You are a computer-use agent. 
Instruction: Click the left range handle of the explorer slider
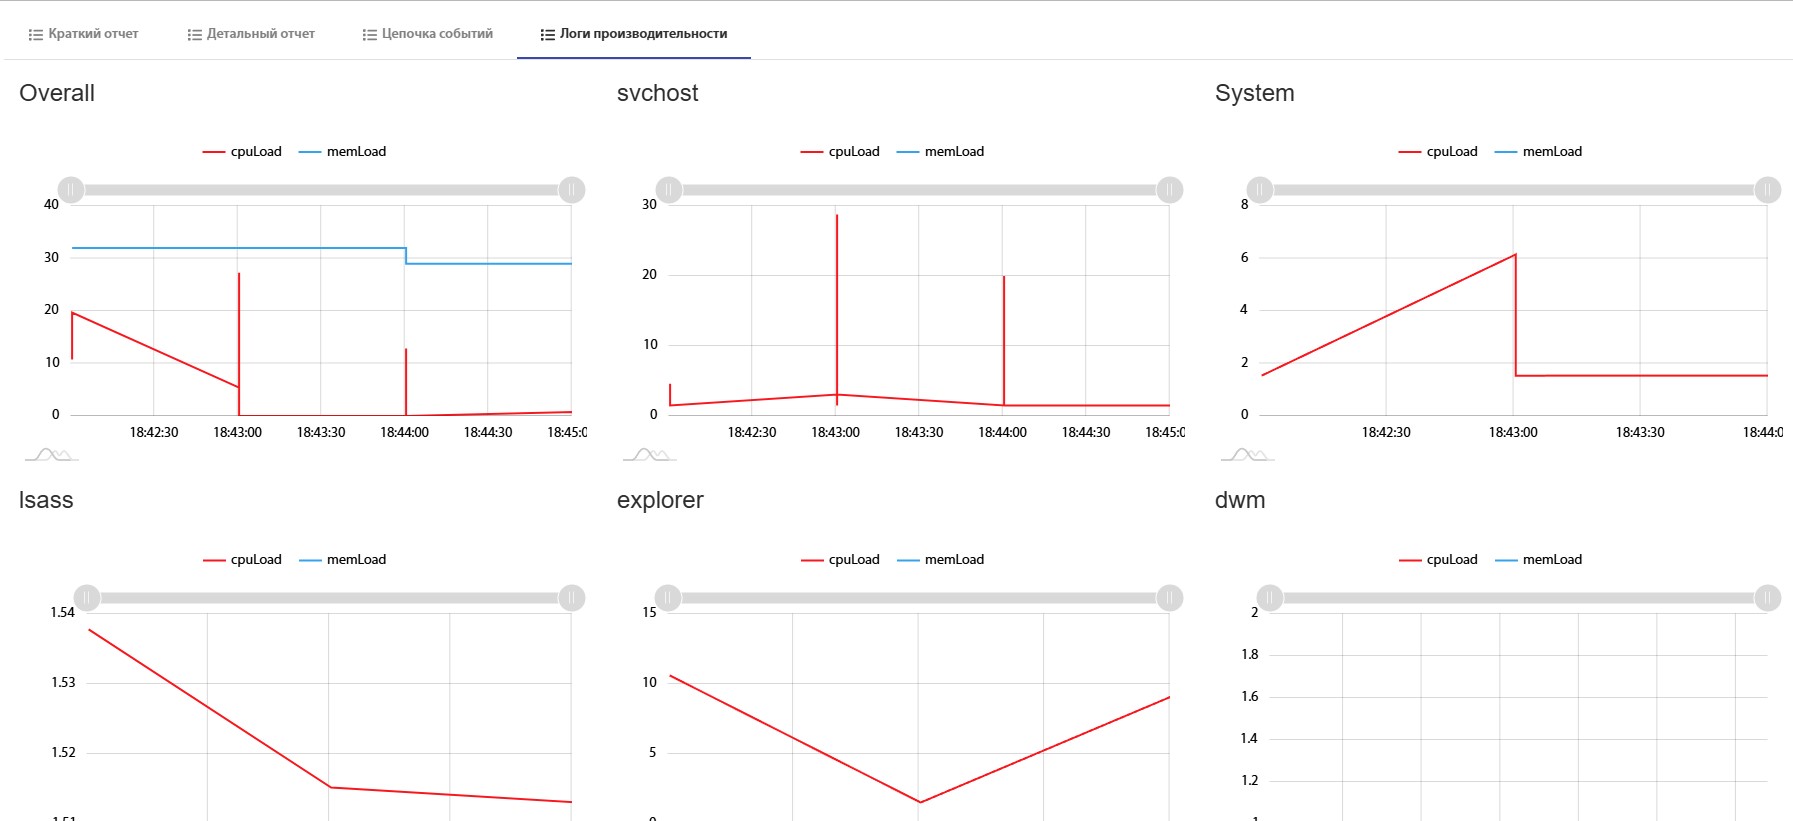668,598
